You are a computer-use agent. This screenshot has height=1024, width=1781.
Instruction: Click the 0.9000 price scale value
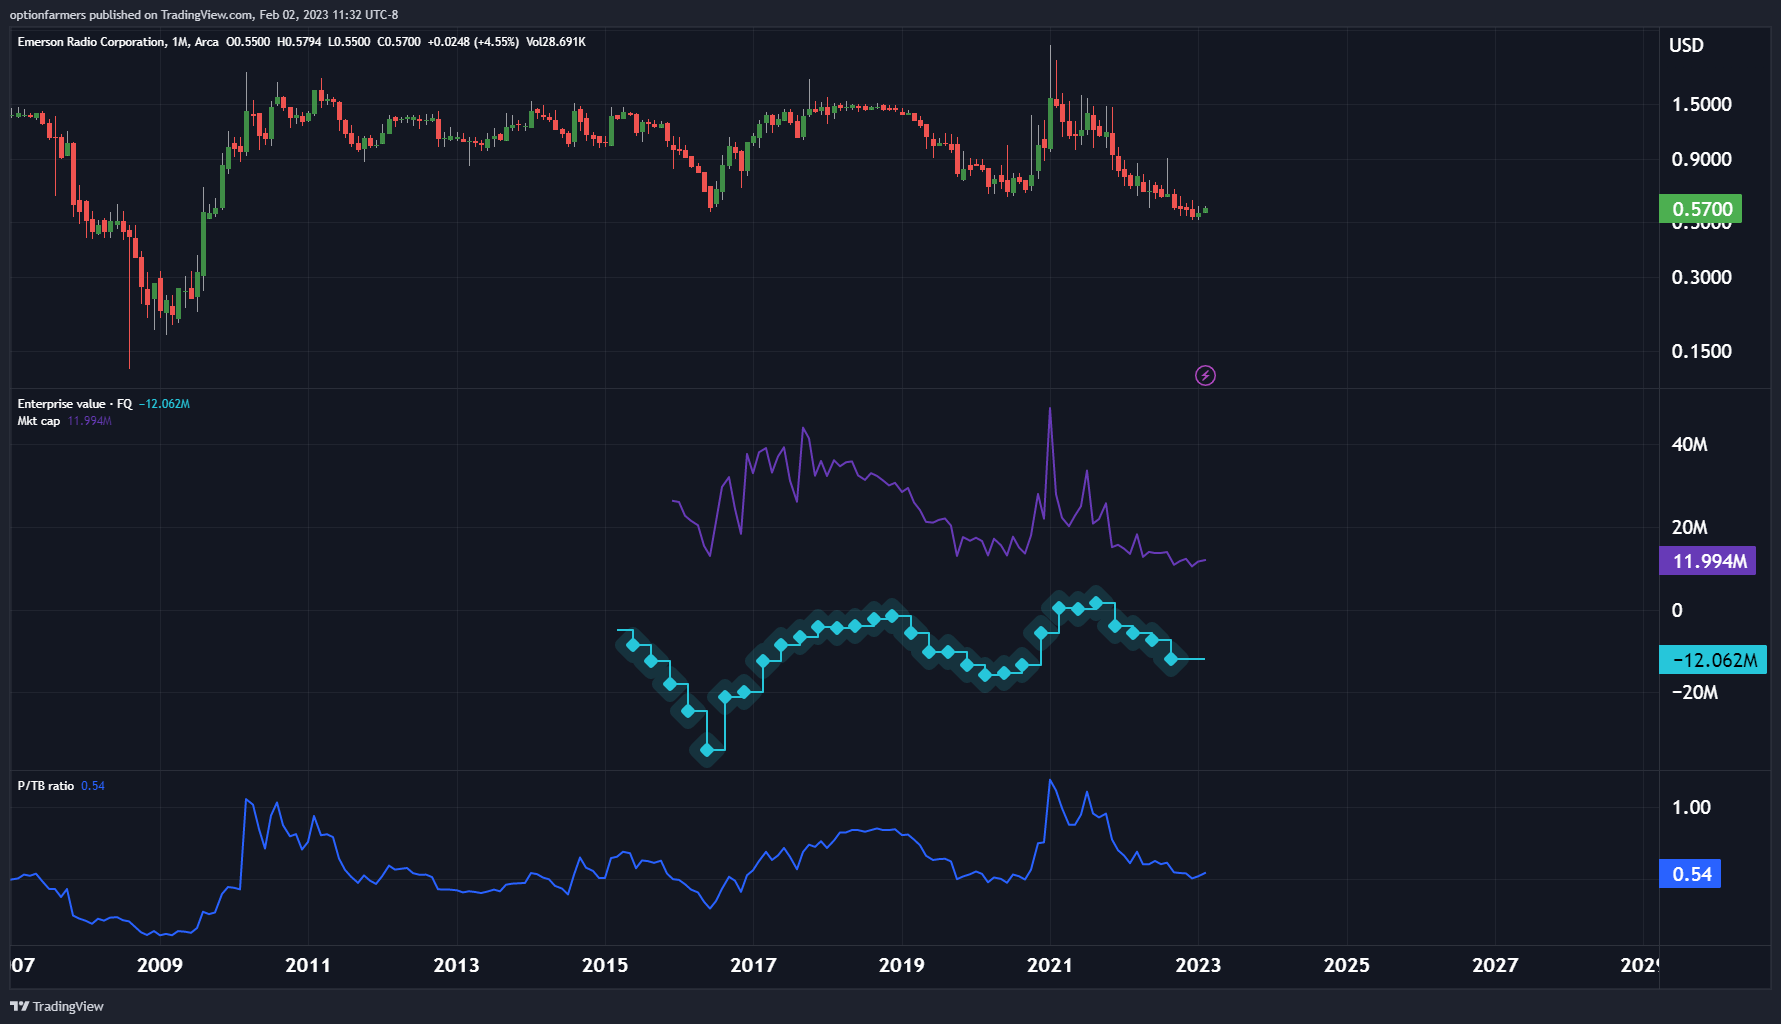tap(1702, 159)
